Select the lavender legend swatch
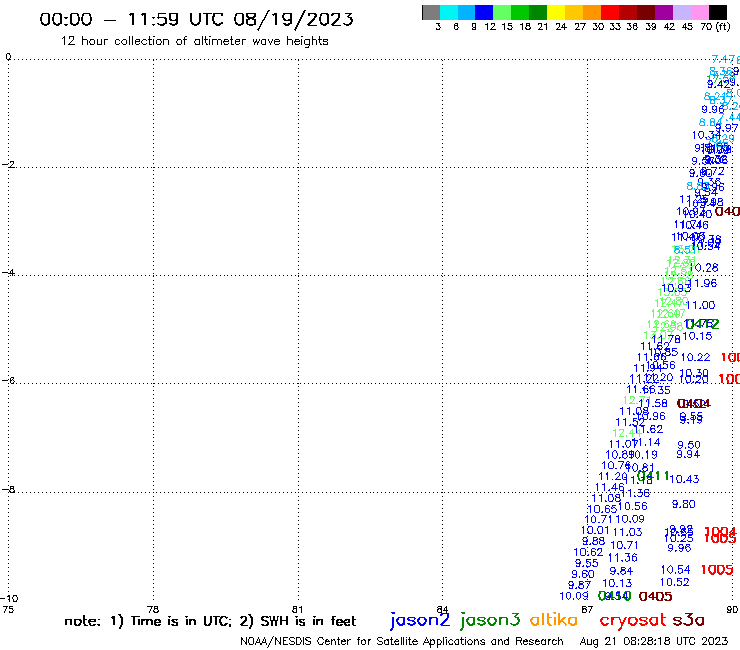Image resolution: width=740 pixels, height=650 pixels. pos(681,12)
